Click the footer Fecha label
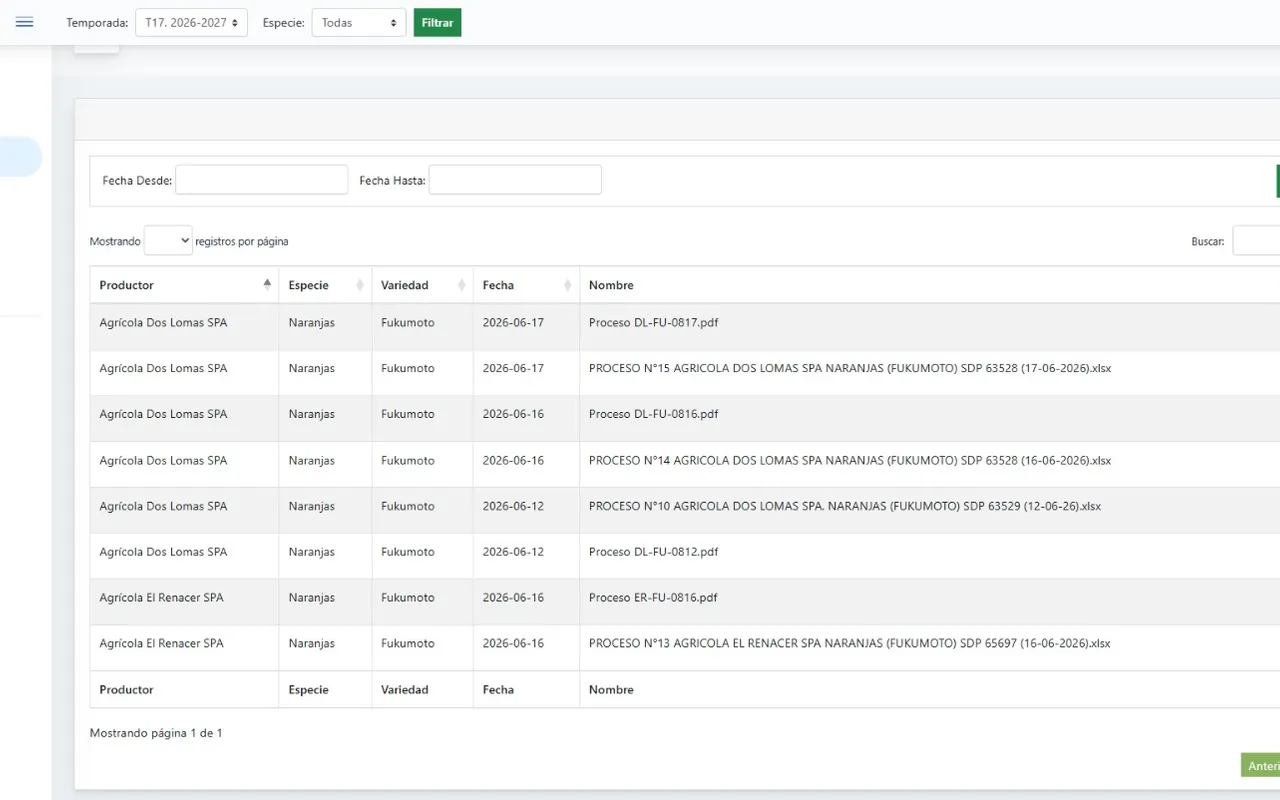 tap(498, 690)
